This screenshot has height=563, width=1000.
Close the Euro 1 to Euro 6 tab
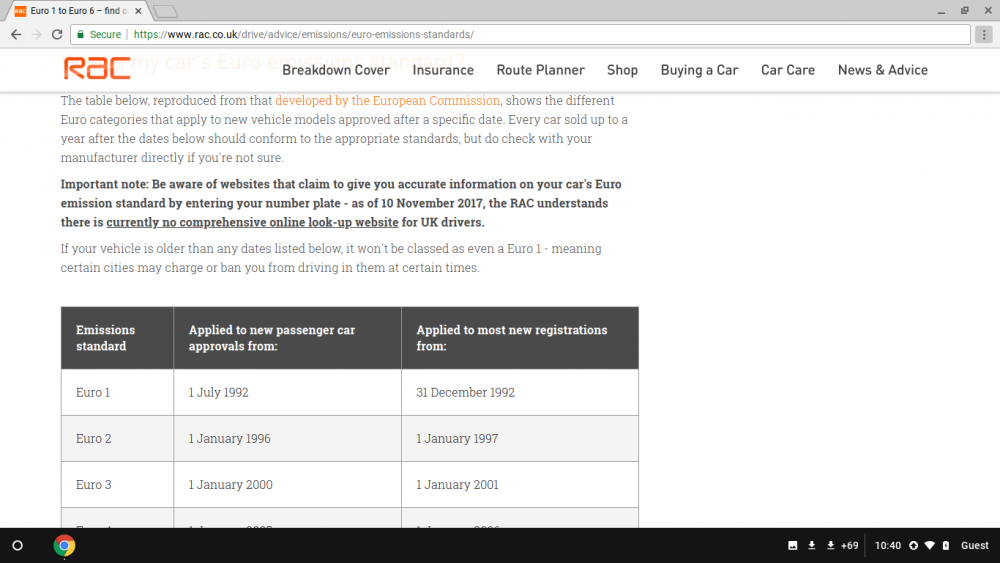coord(138,11)
